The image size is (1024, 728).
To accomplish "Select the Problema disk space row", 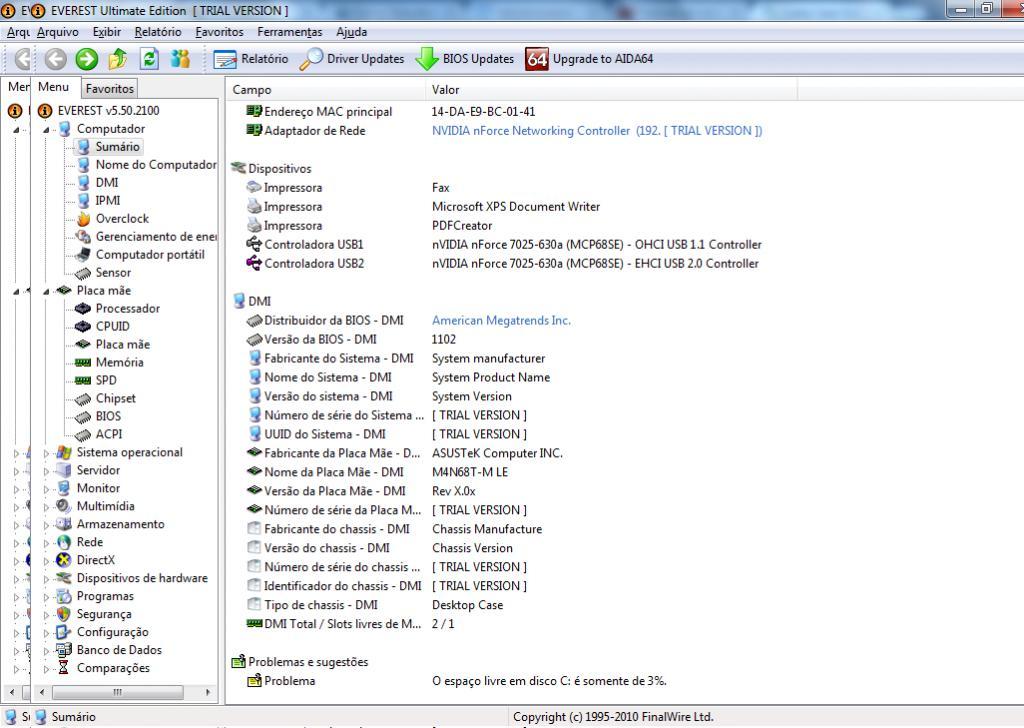I will [x=456, y=681].
